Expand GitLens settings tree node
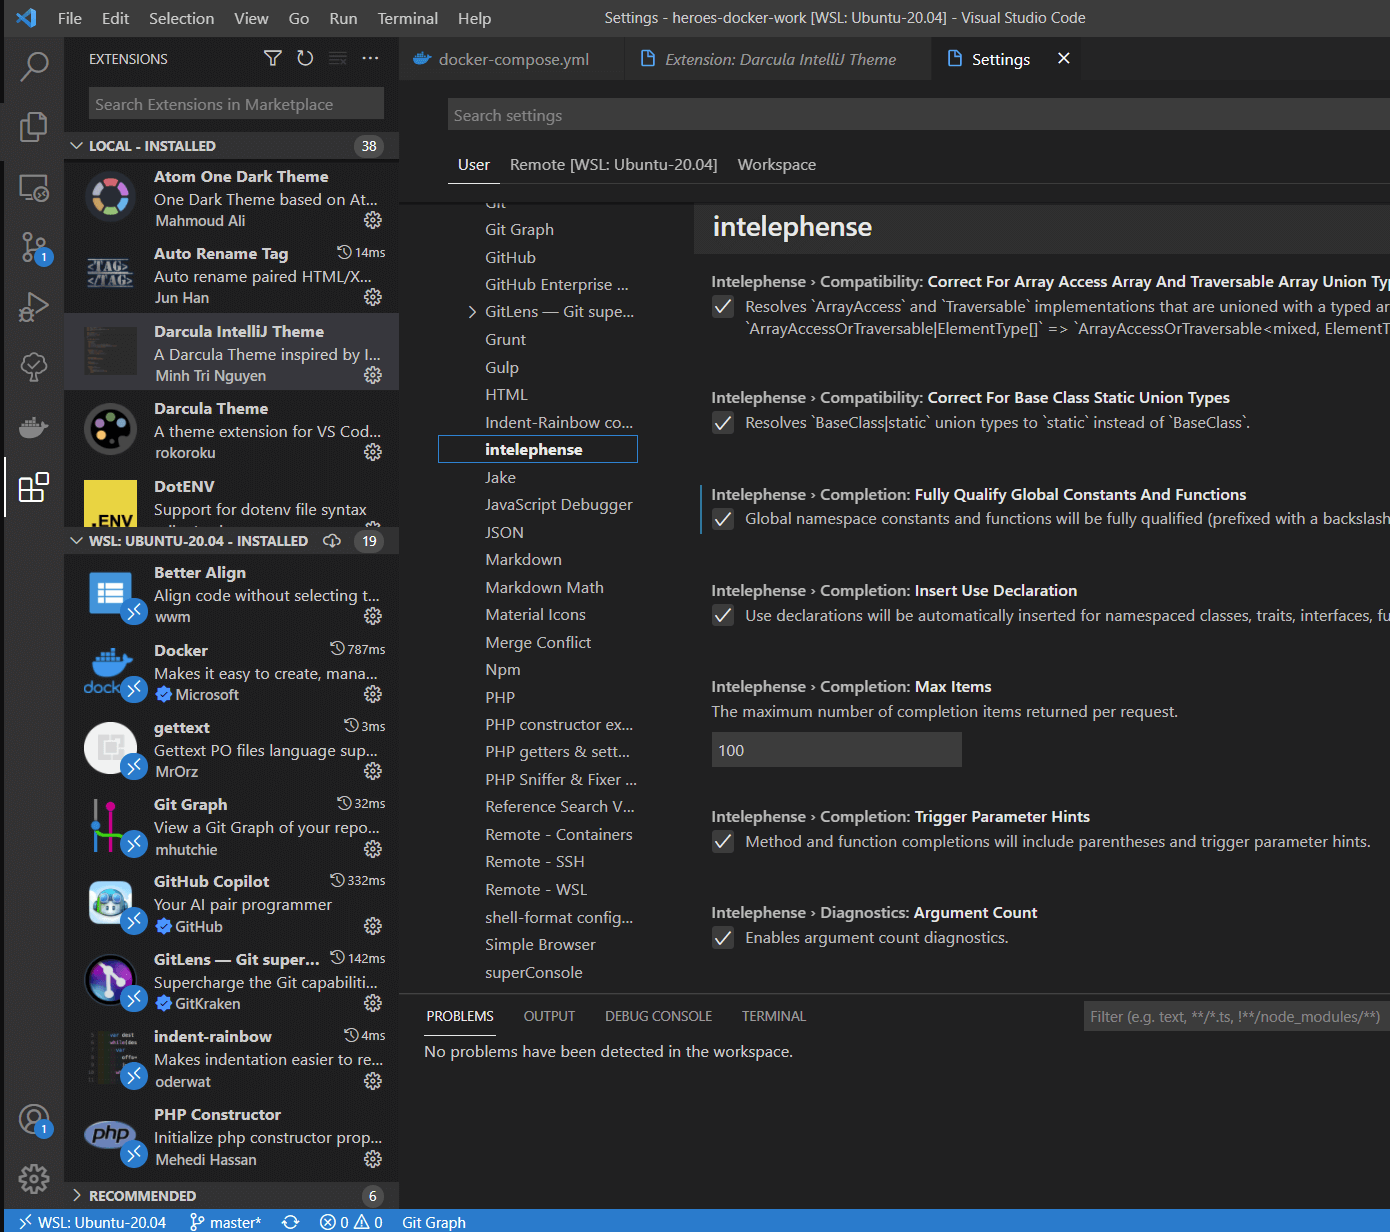The image size is (1390, 1232). pos(472,312)
